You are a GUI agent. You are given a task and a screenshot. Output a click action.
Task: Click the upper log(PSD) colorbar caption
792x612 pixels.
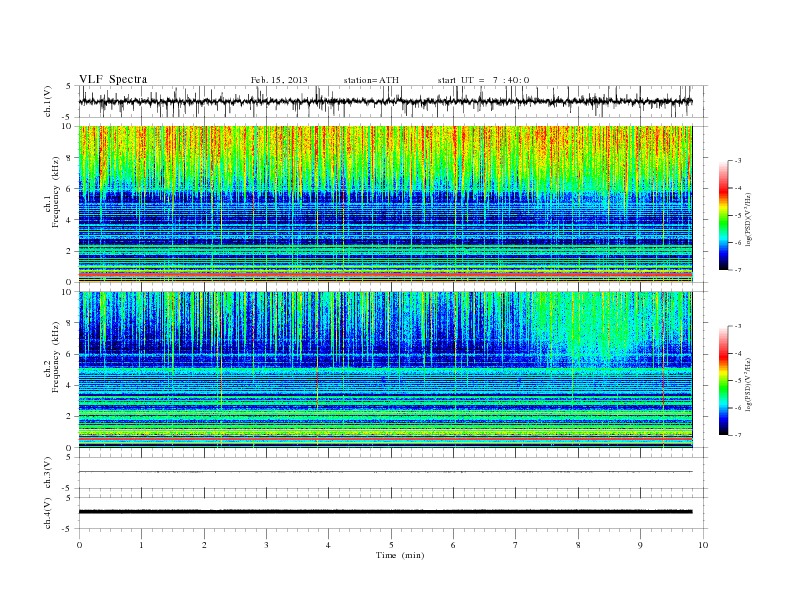coord(748,219)
